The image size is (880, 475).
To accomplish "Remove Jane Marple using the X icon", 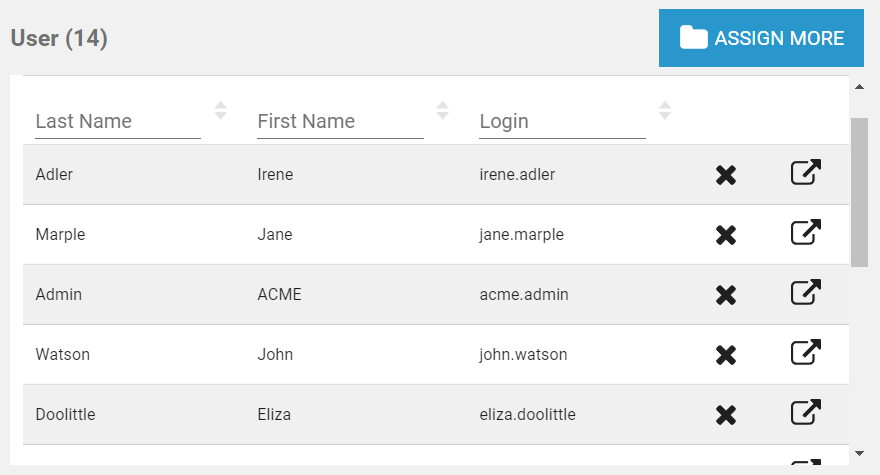I will [x=726, y=235].
